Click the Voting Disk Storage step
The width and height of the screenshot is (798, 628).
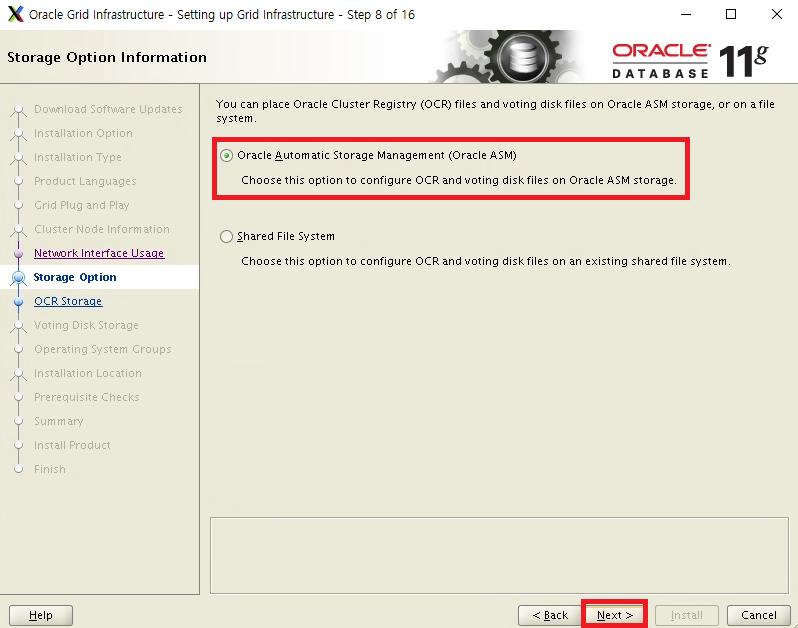tap(86, 325)
